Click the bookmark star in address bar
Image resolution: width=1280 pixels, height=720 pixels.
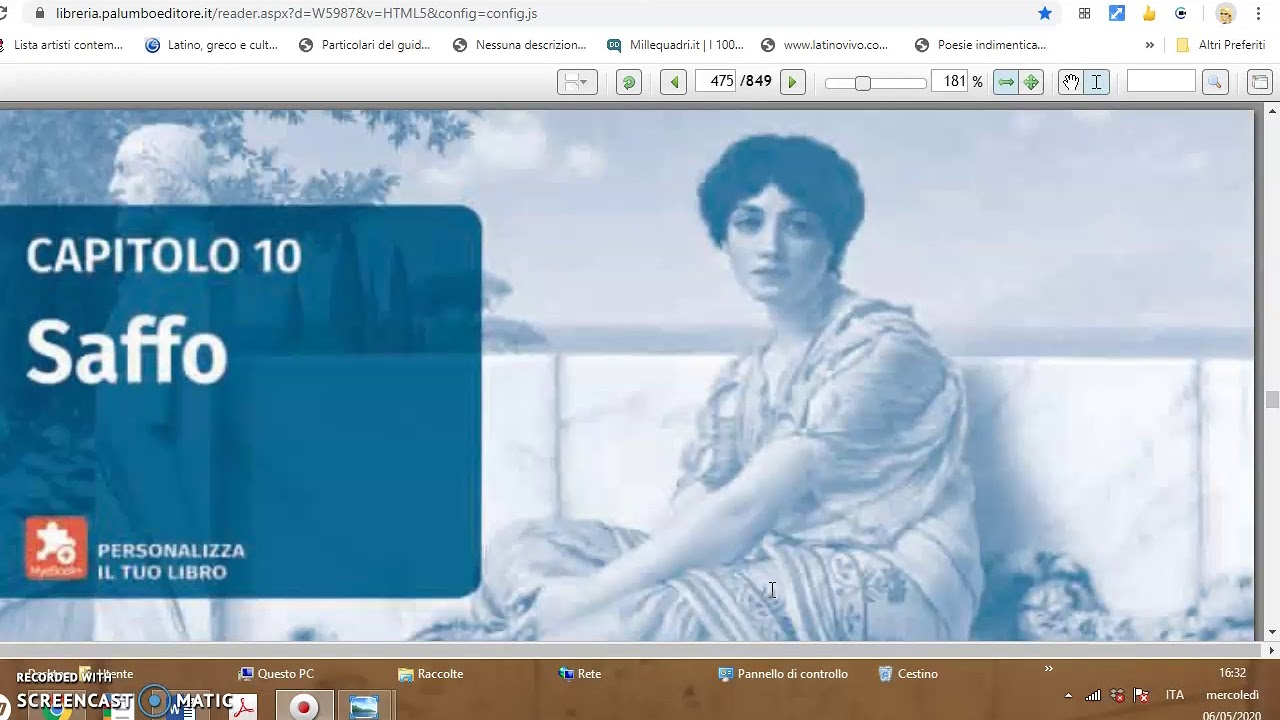(x=1045, y=13)
